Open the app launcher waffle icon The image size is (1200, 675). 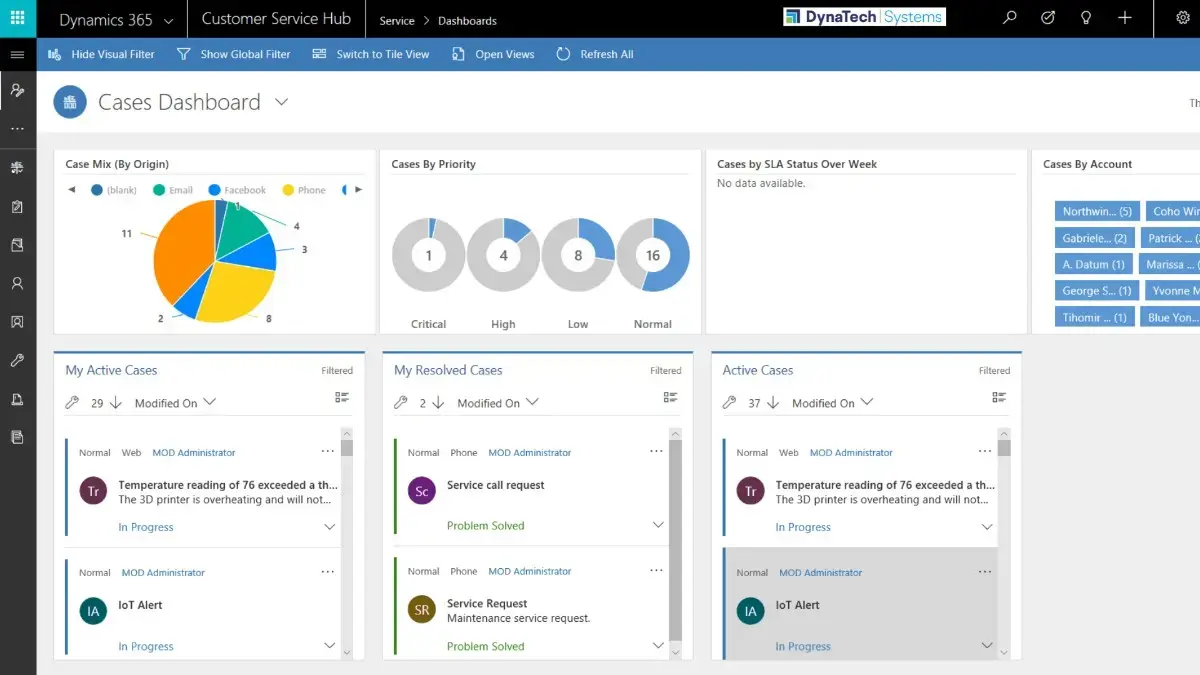pyautogui.click(x=18, y=18)
